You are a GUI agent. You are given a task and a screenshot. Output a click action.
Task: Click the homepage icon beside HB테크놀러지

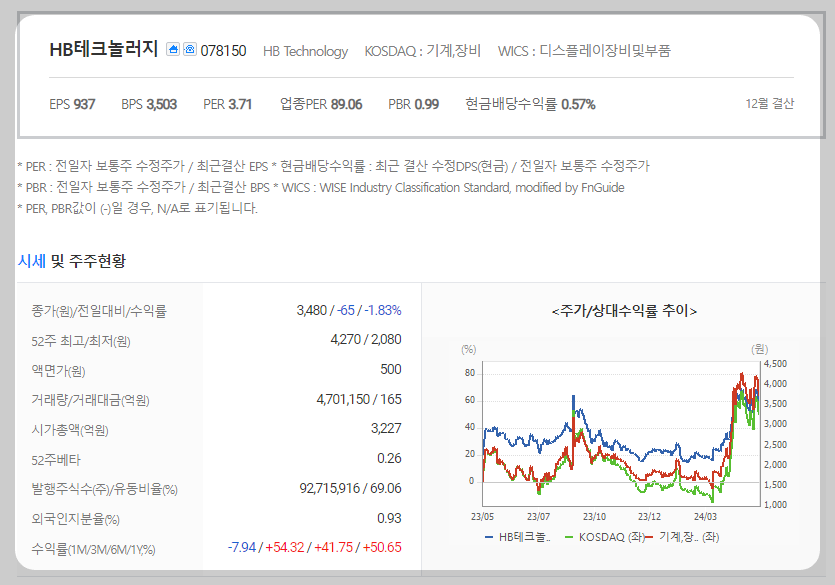(x=173, y=50)
